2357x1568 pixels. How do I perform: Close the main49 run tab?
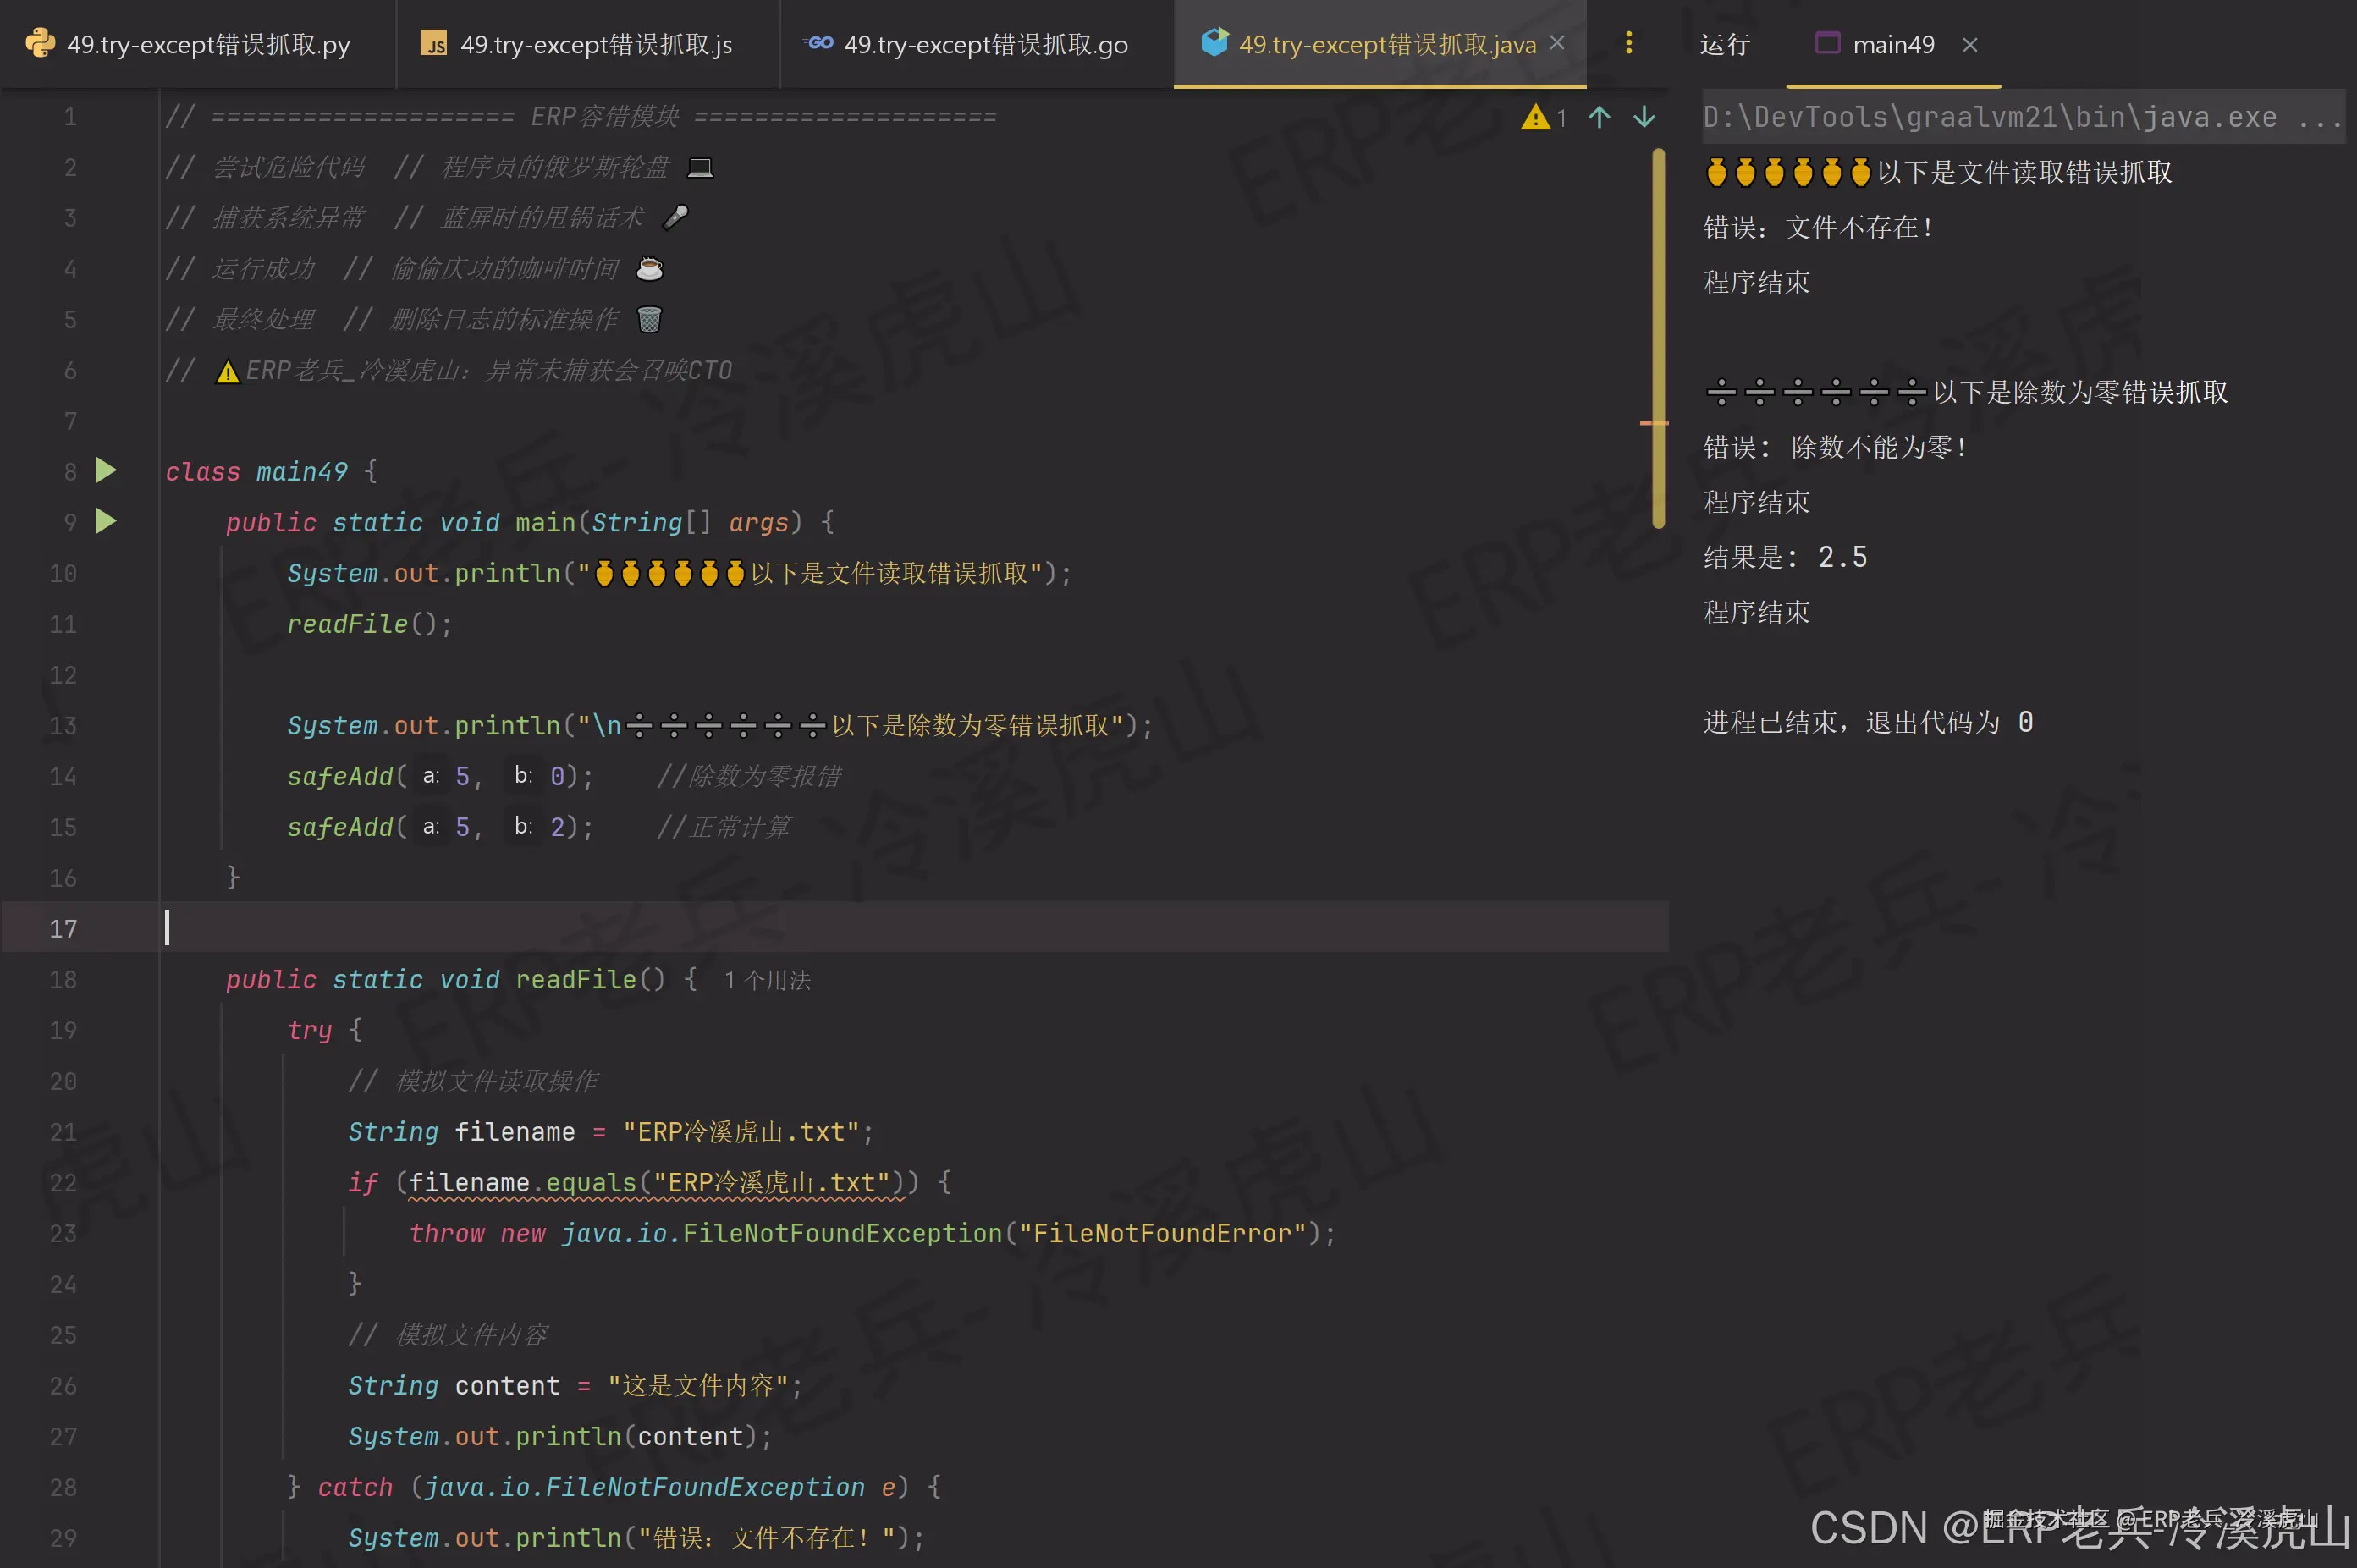click(1970, 45)
